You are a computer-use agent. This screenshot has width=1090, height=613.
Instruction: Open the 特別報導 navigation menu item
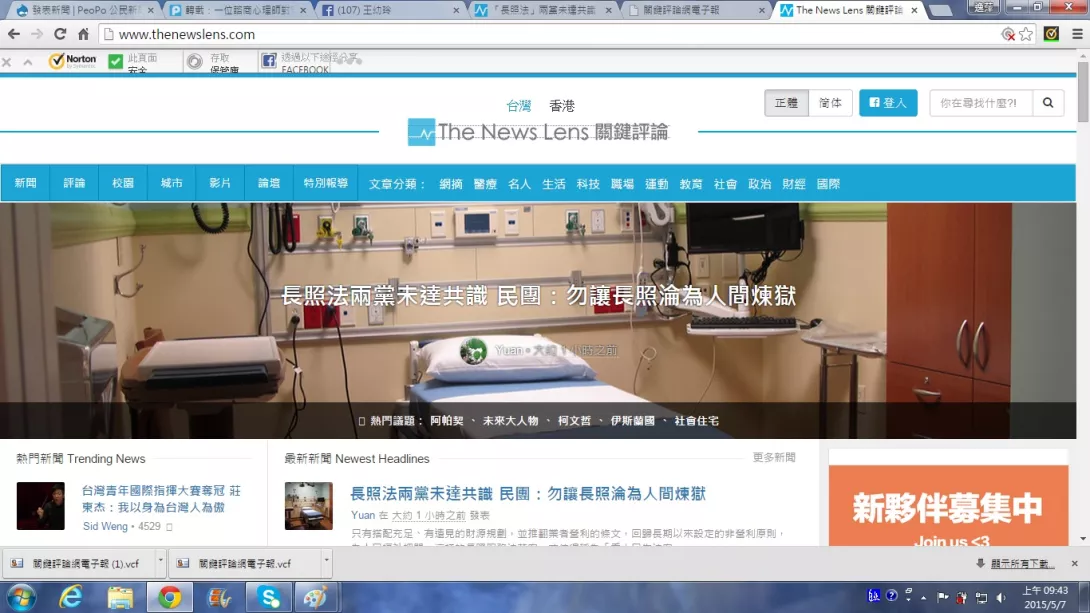325,183
